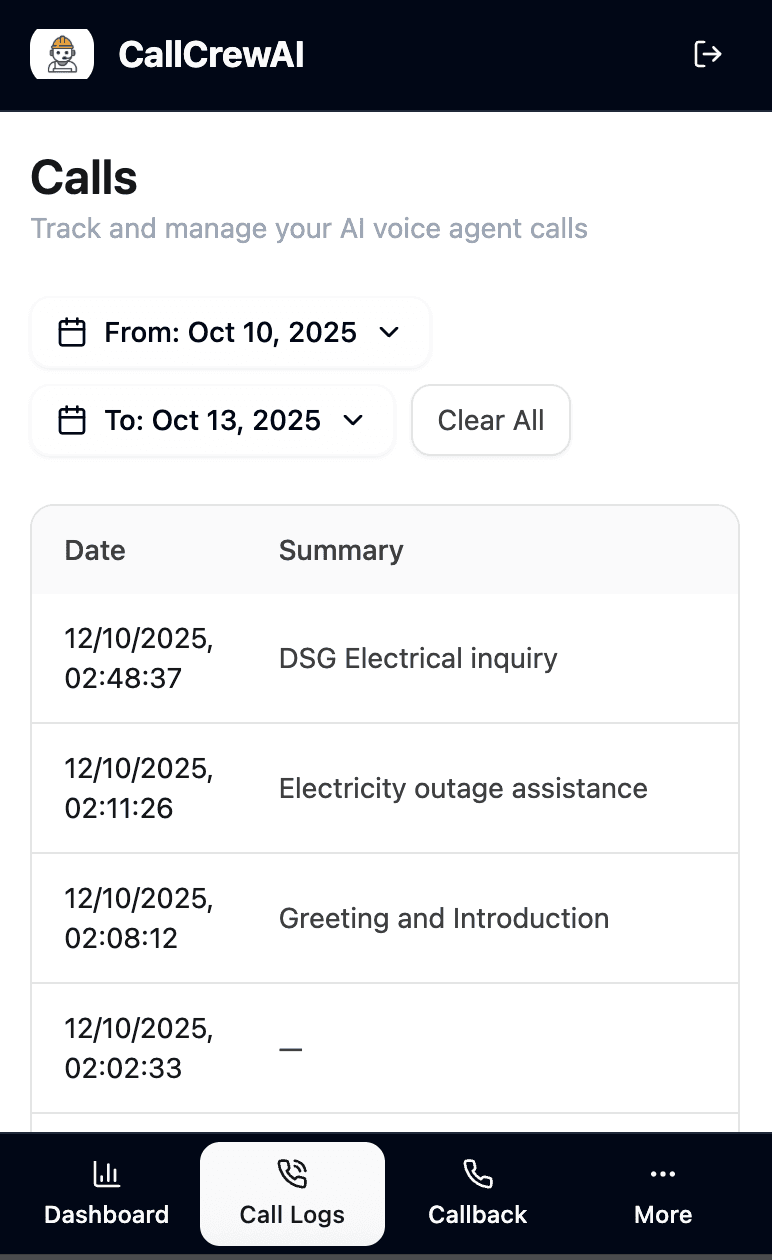Expand the To: Oct 13, 2025 chevron
The width and height of the screenshot is (772, 1260).
(x=353, y=420)
